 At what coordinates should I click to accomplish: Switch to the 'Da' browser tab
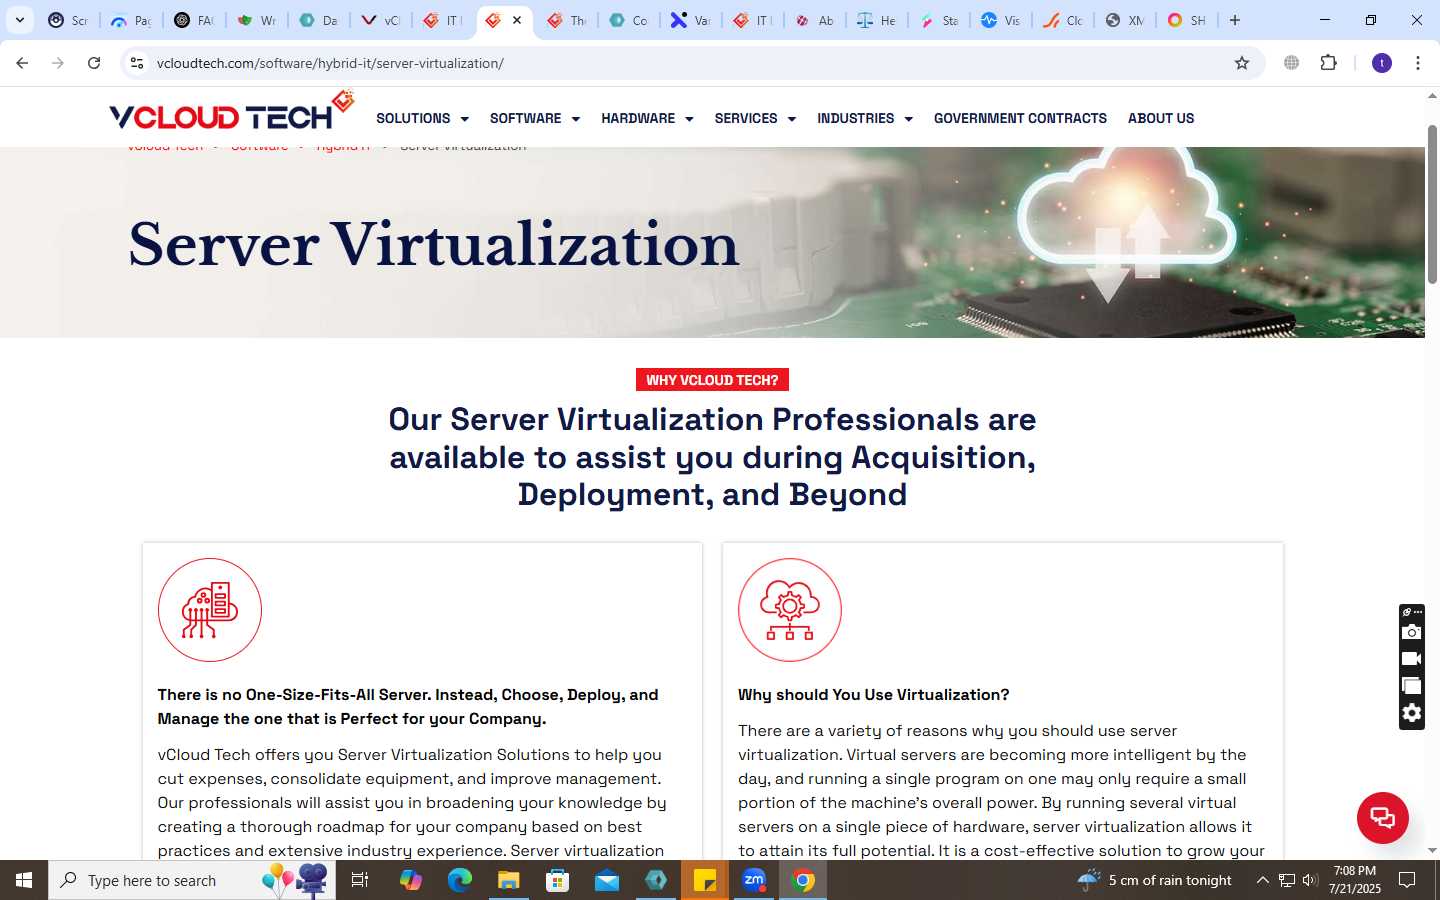coord(318,20)
